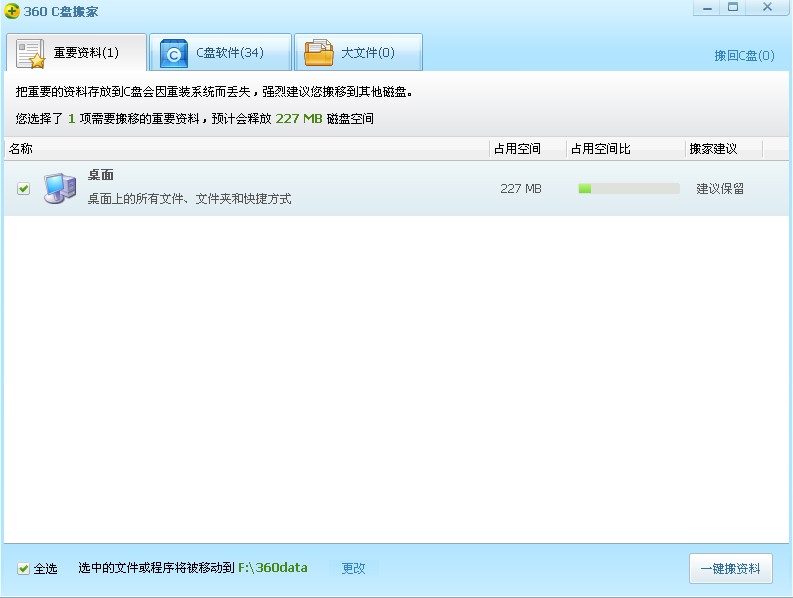This screenshot has width=793, height=598.
Task: Sort by the 名称 column header
Action: [247, 149]
